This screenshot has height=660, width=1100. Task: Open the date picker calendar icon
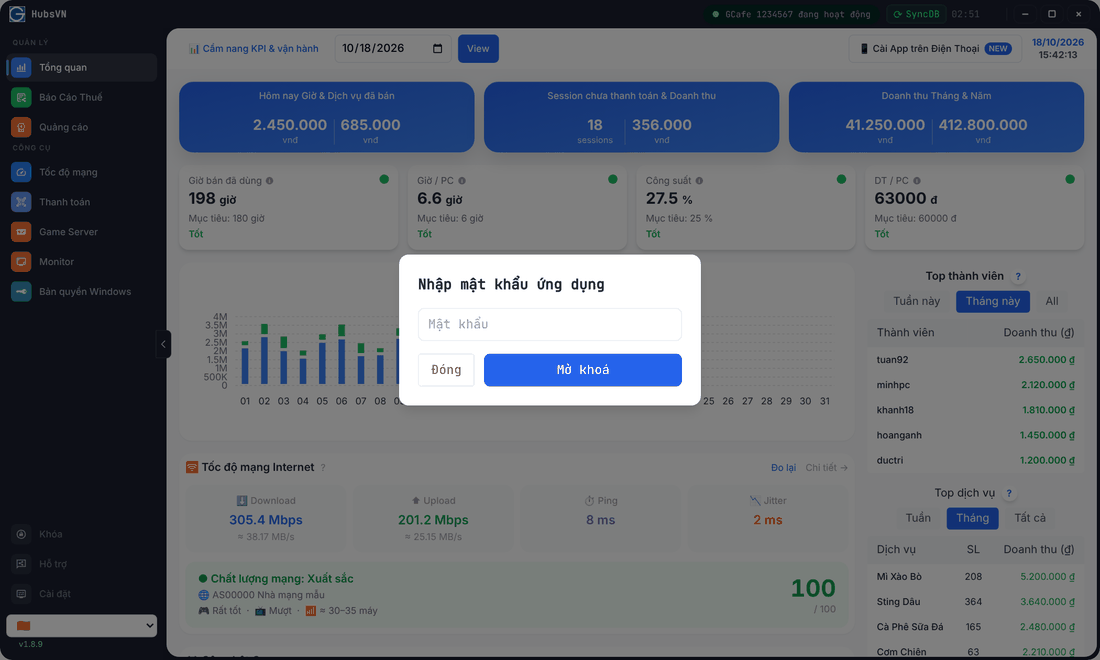tap(438, 48)
